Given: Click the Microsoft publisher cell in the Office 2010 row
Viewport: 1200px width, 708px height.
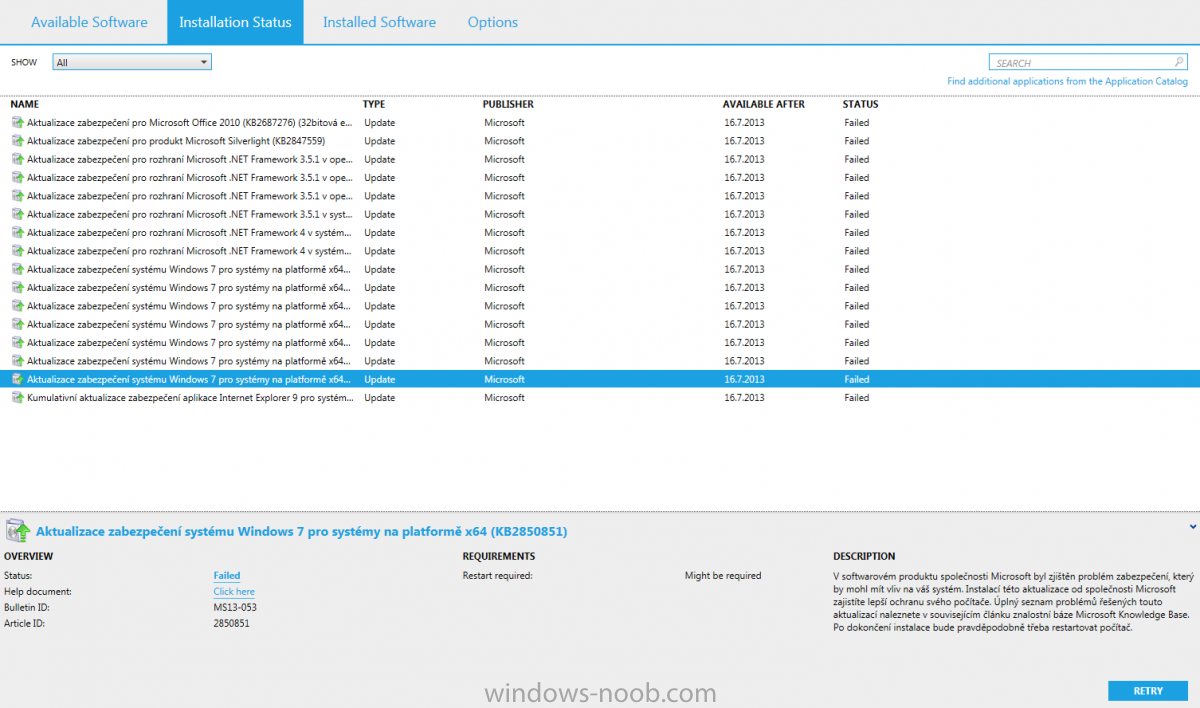Looking at the screenshot, I should pos(504,123).
